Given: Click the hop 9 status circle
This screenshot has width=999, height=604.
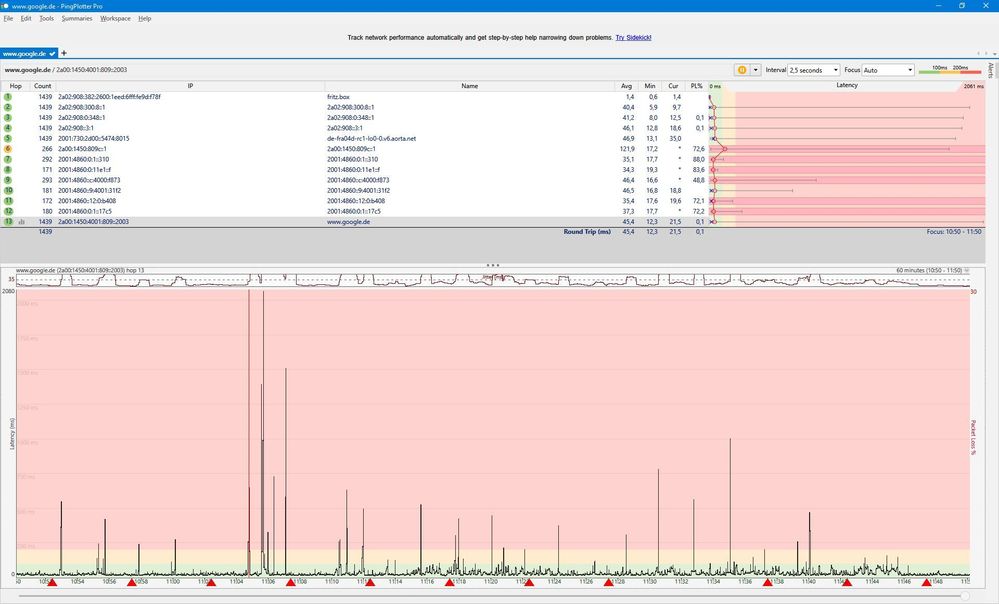Looking at the screenshot, I should click(8, 180).
